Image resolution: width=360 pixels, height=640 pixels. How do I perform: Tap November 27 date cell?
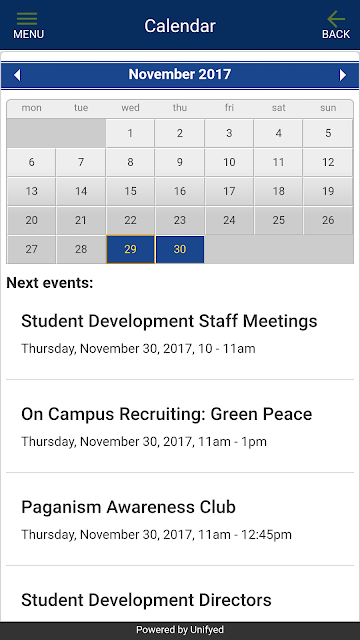(31, 249)
